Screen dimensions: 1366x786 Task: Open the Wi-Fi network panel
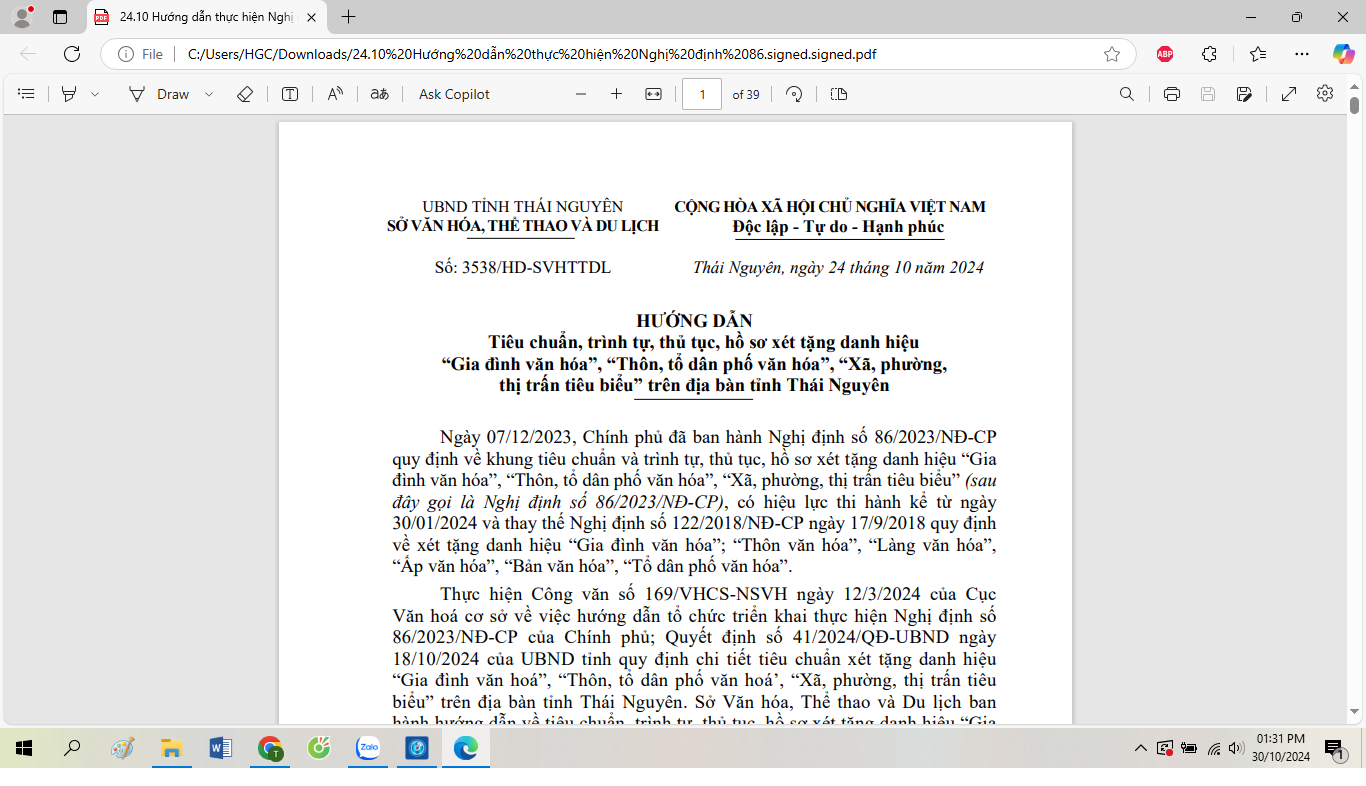click(x=1213, y=748)
